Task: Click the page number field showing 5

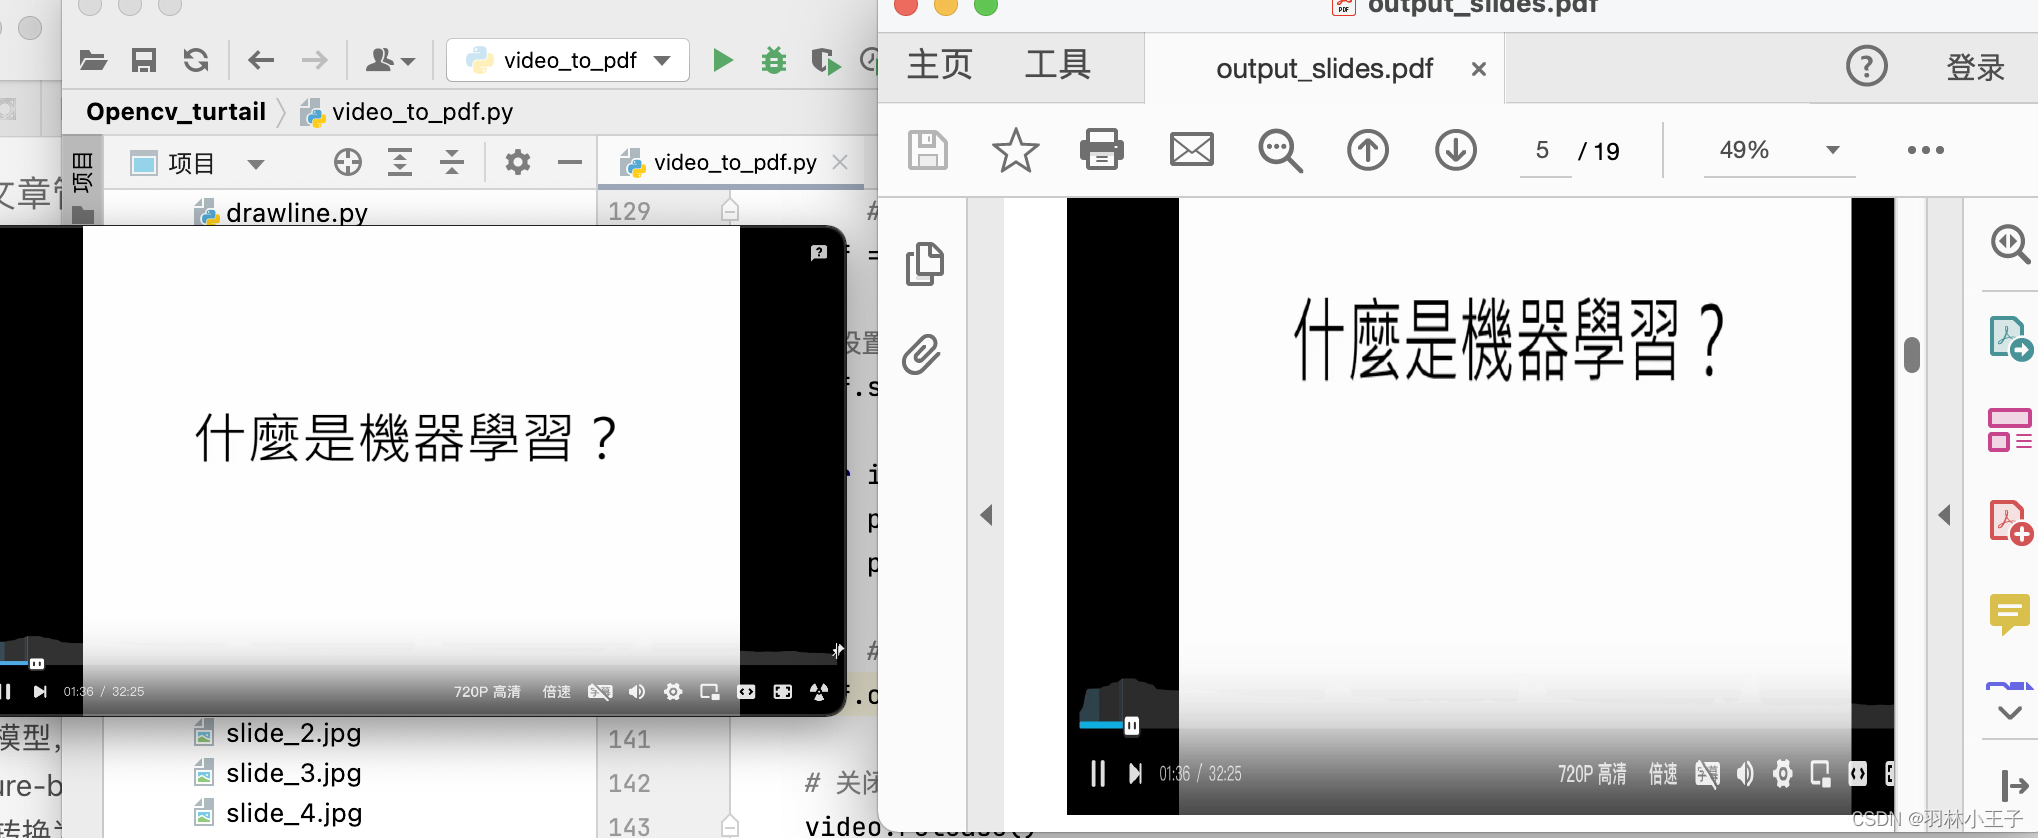Action: [x=1545, y=151]
